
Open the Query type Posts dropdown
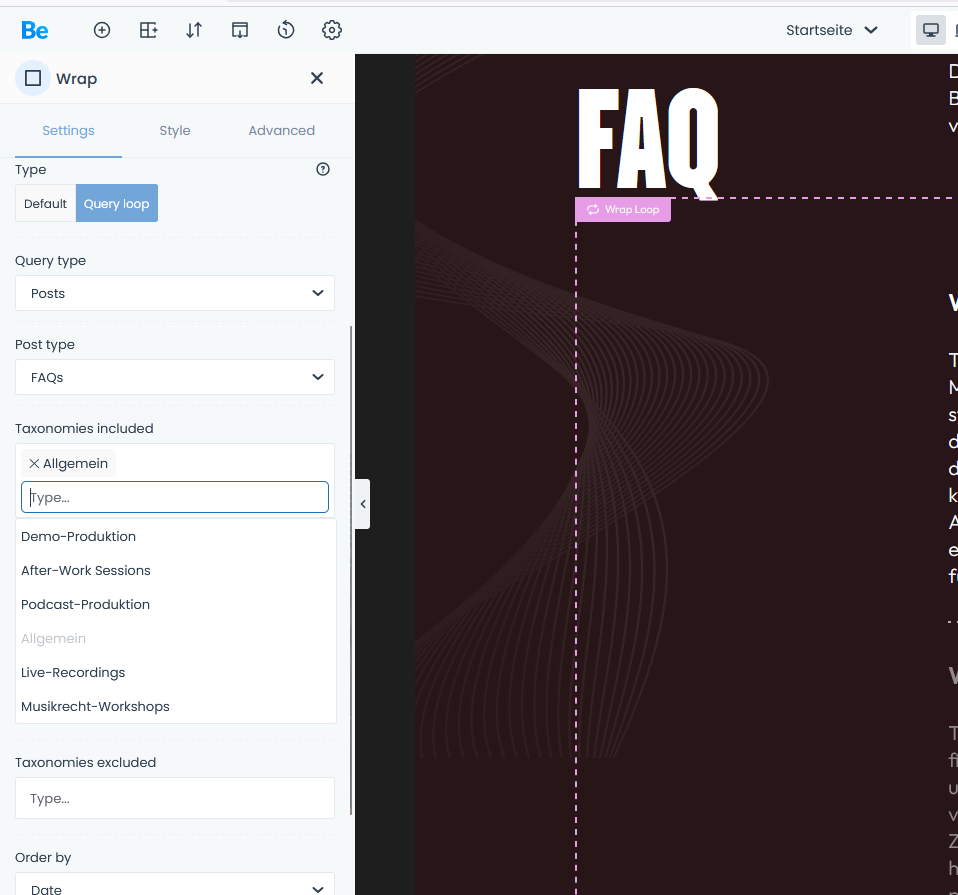tap(175, 293)
